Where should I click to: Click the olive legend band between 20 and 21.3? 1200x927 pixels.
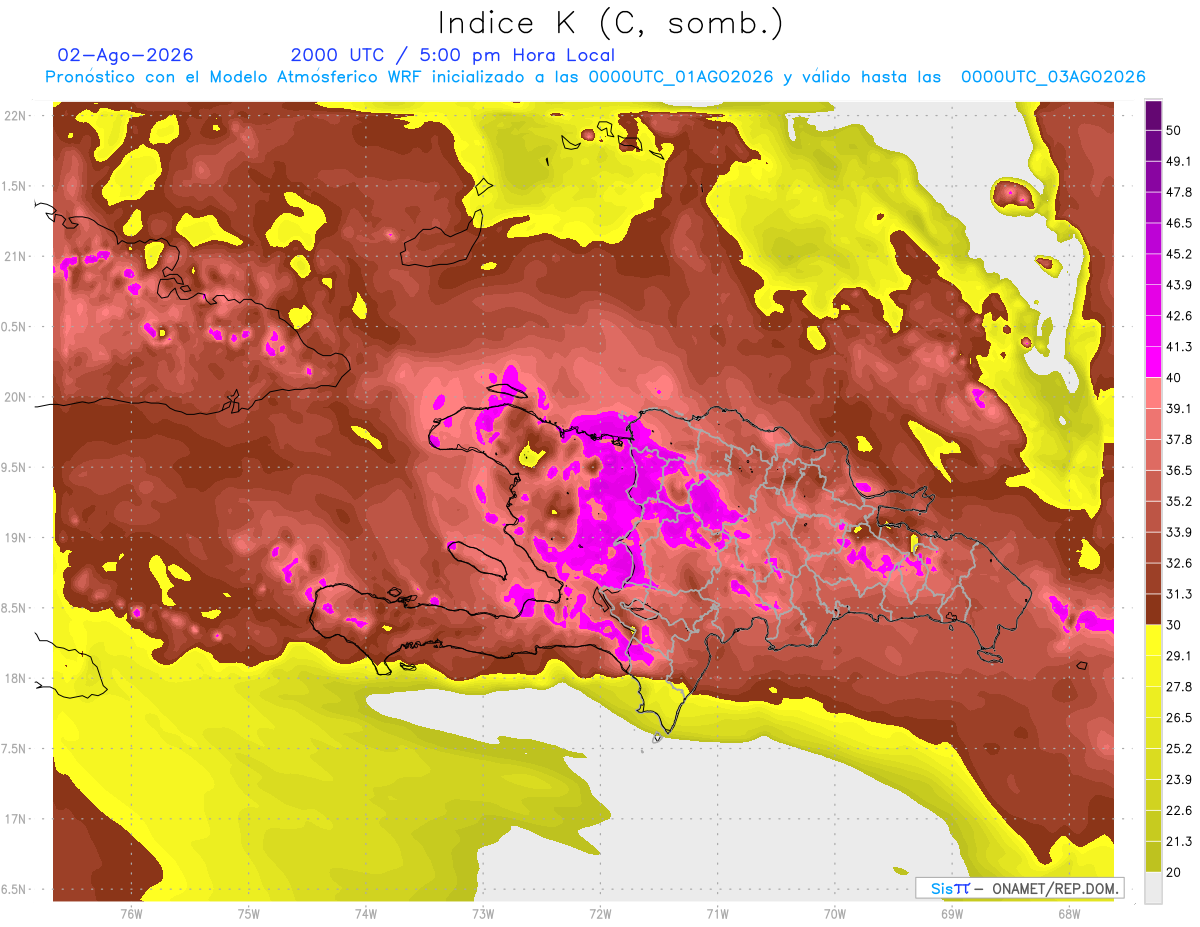(1154, 856)
